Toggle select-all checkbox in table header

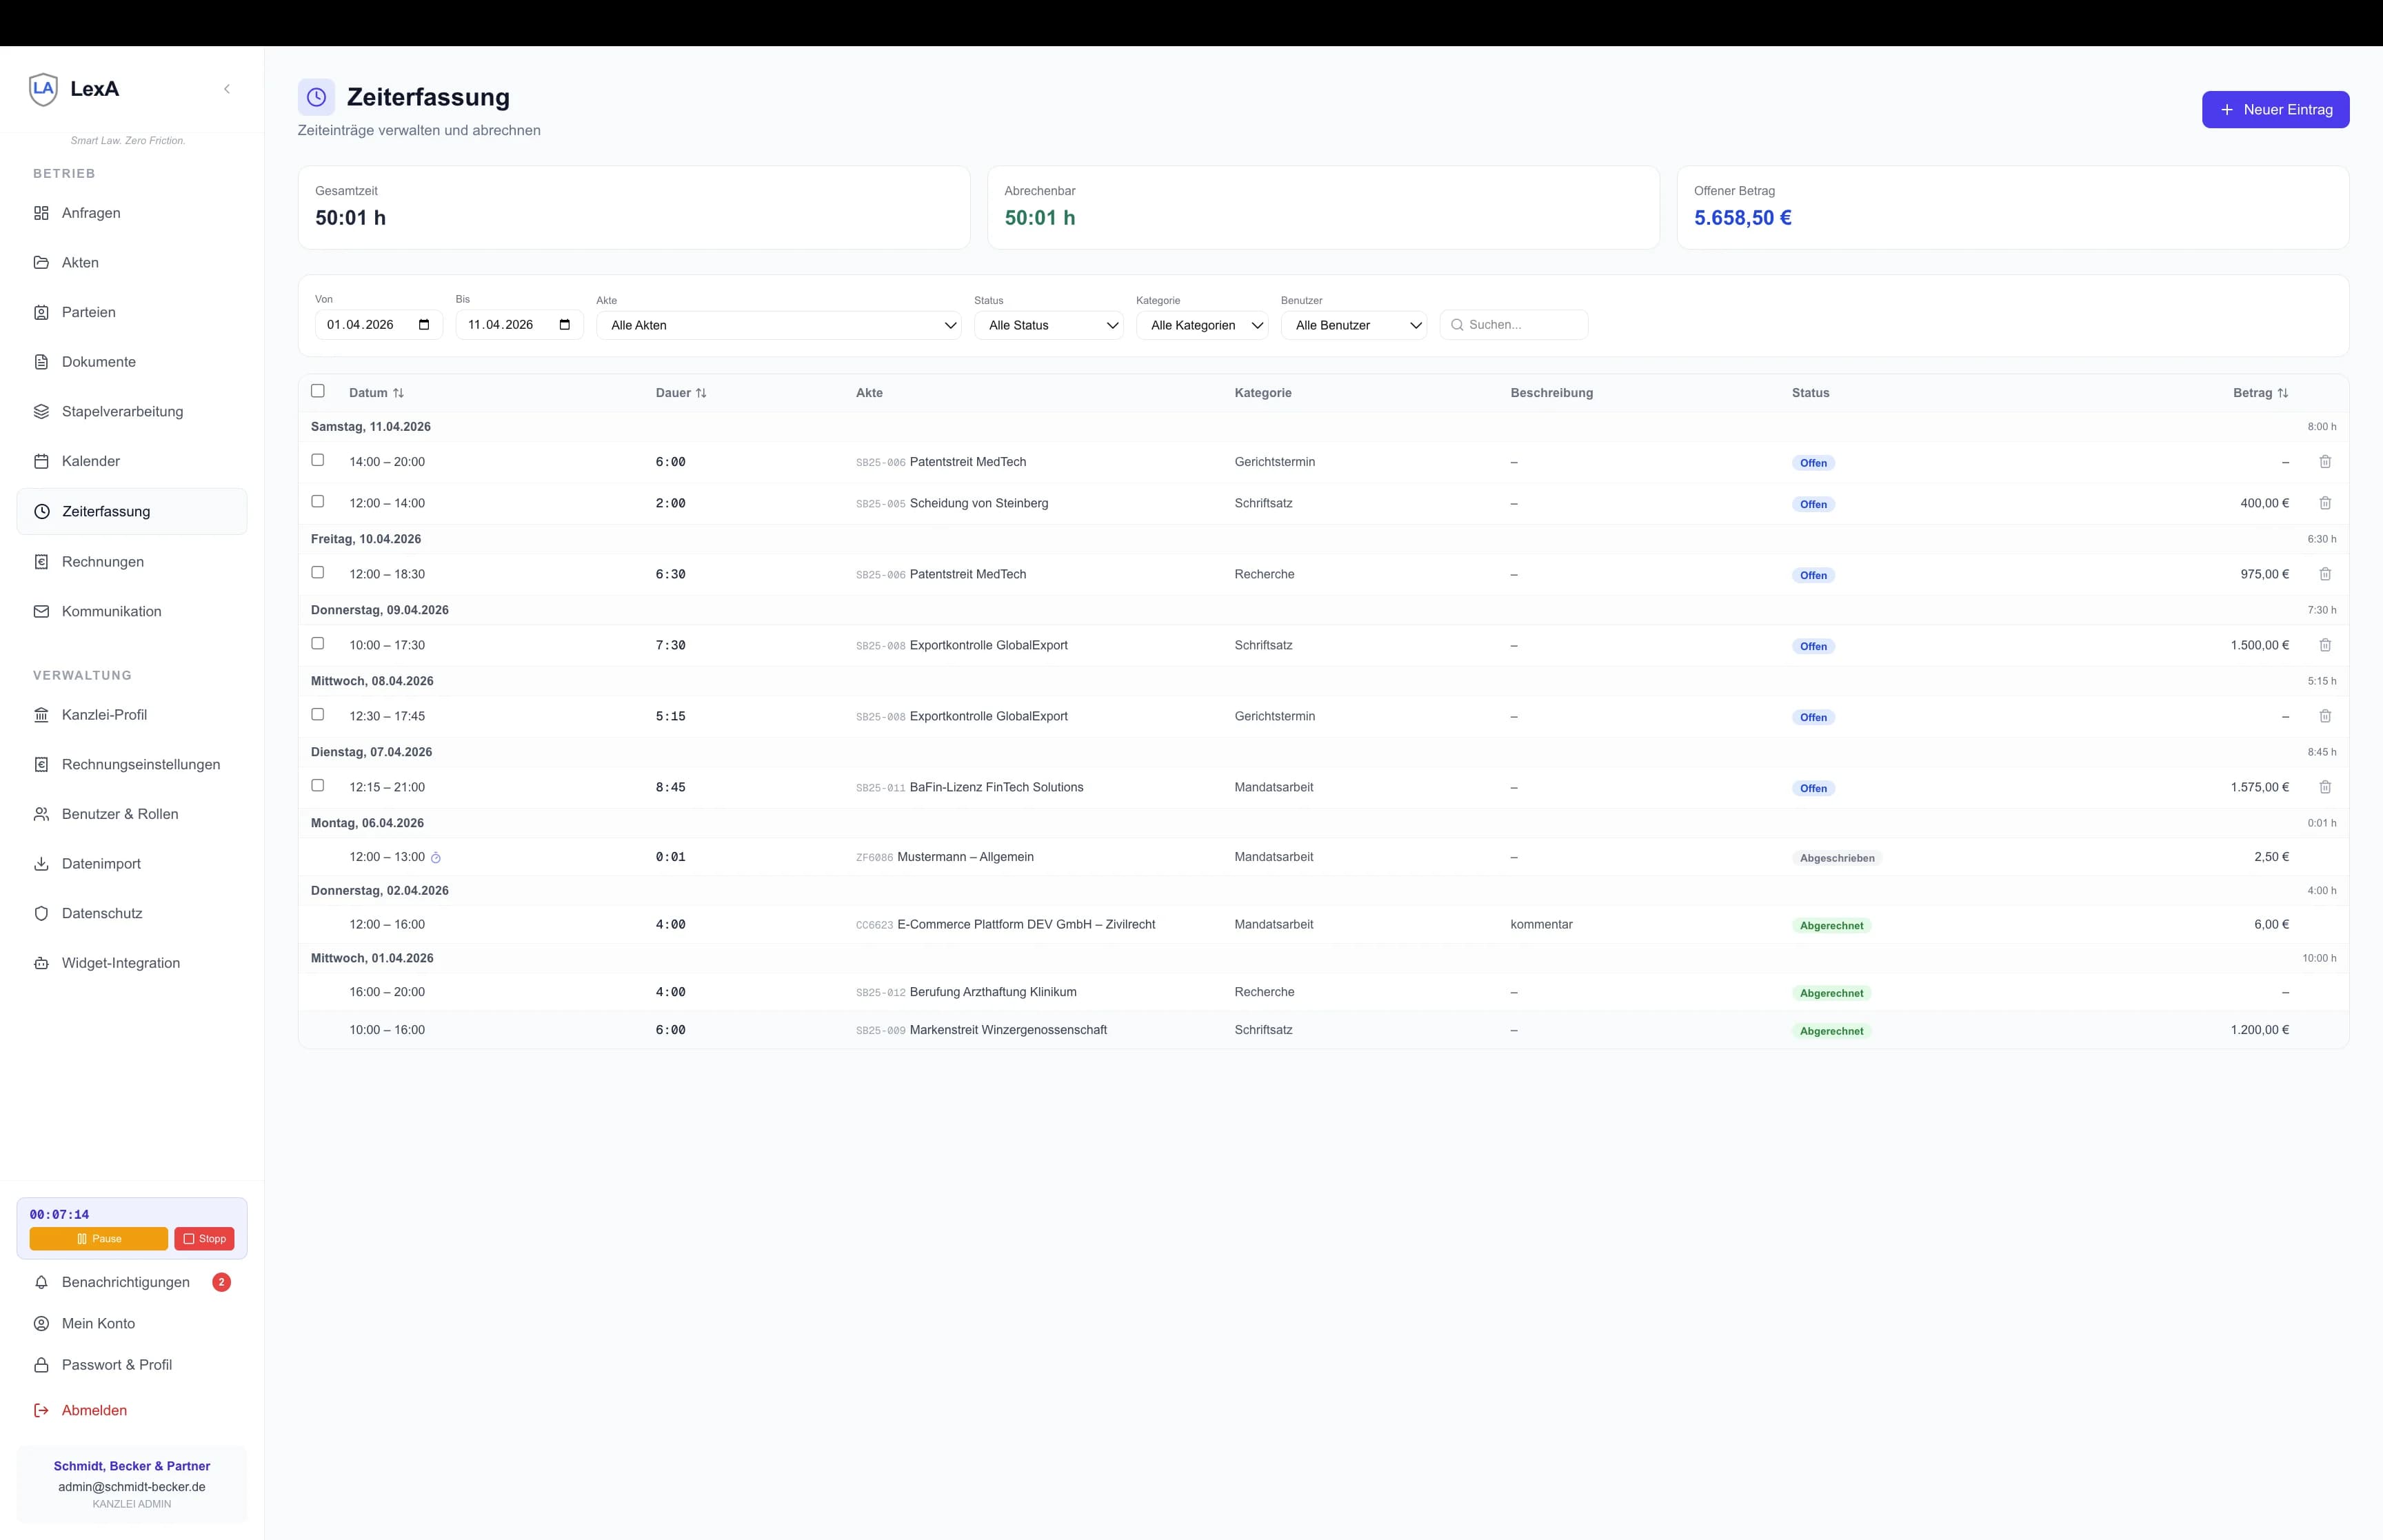[x=318, y=391]
